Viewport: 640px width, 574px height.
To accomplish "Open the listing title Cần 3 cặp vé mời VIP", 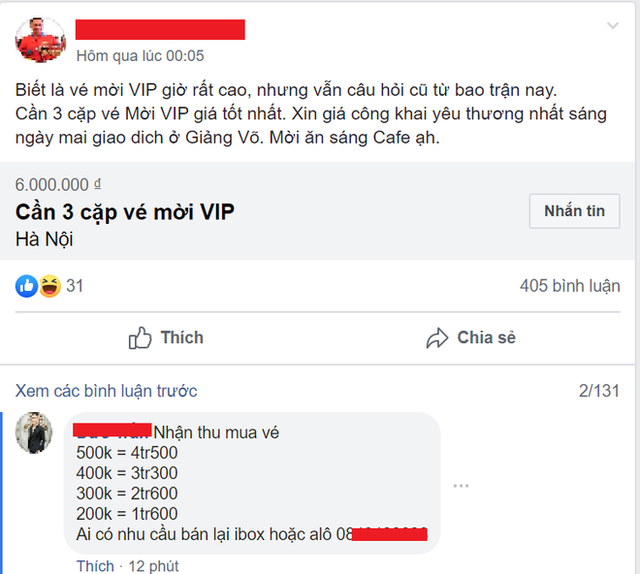I will point(125,212).
